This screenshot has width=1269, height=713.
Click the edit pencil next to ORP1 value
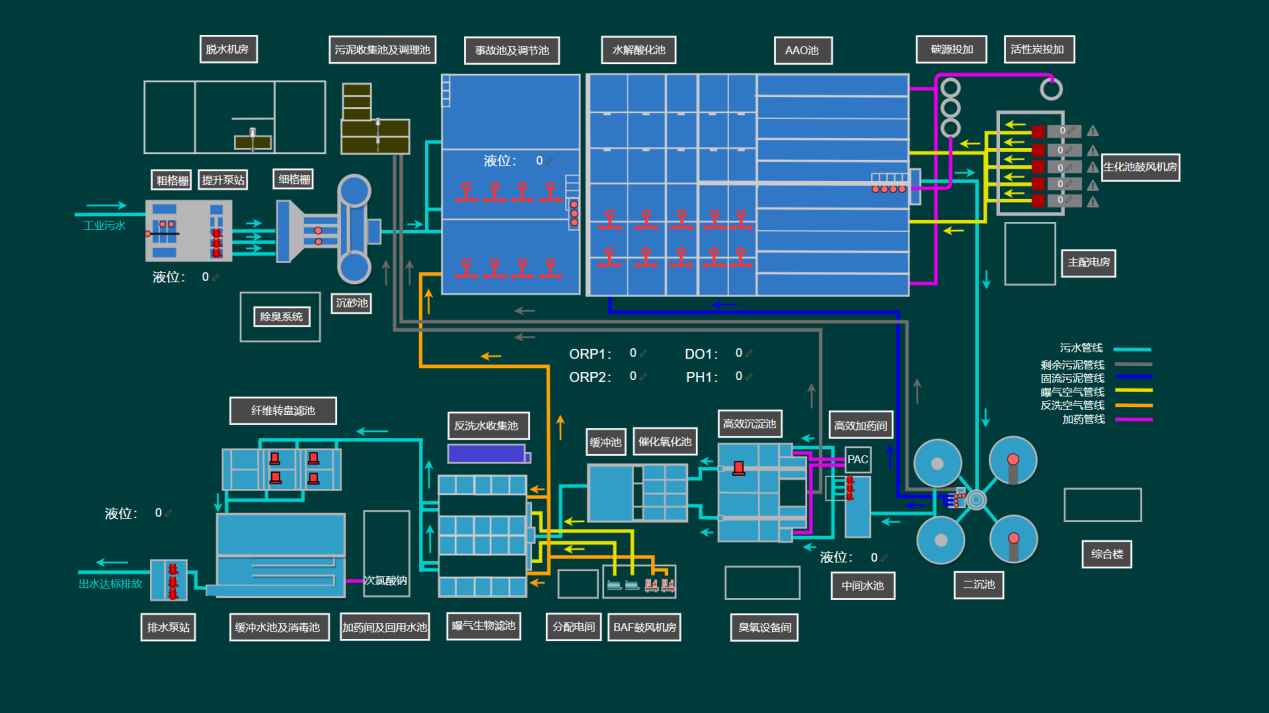(643, 353)
